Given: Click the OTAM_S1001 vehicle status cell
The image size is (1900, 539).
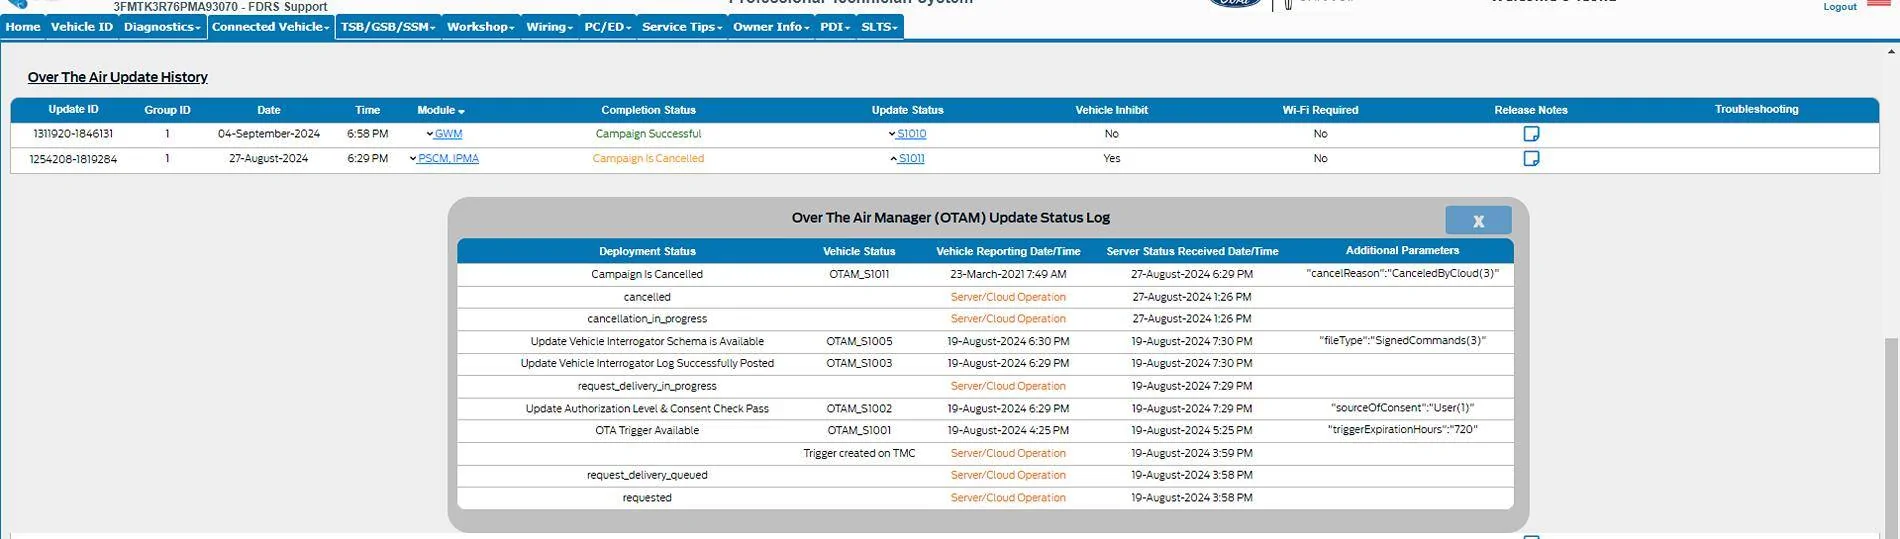Looking at the screenshot, I should (859, 430).
